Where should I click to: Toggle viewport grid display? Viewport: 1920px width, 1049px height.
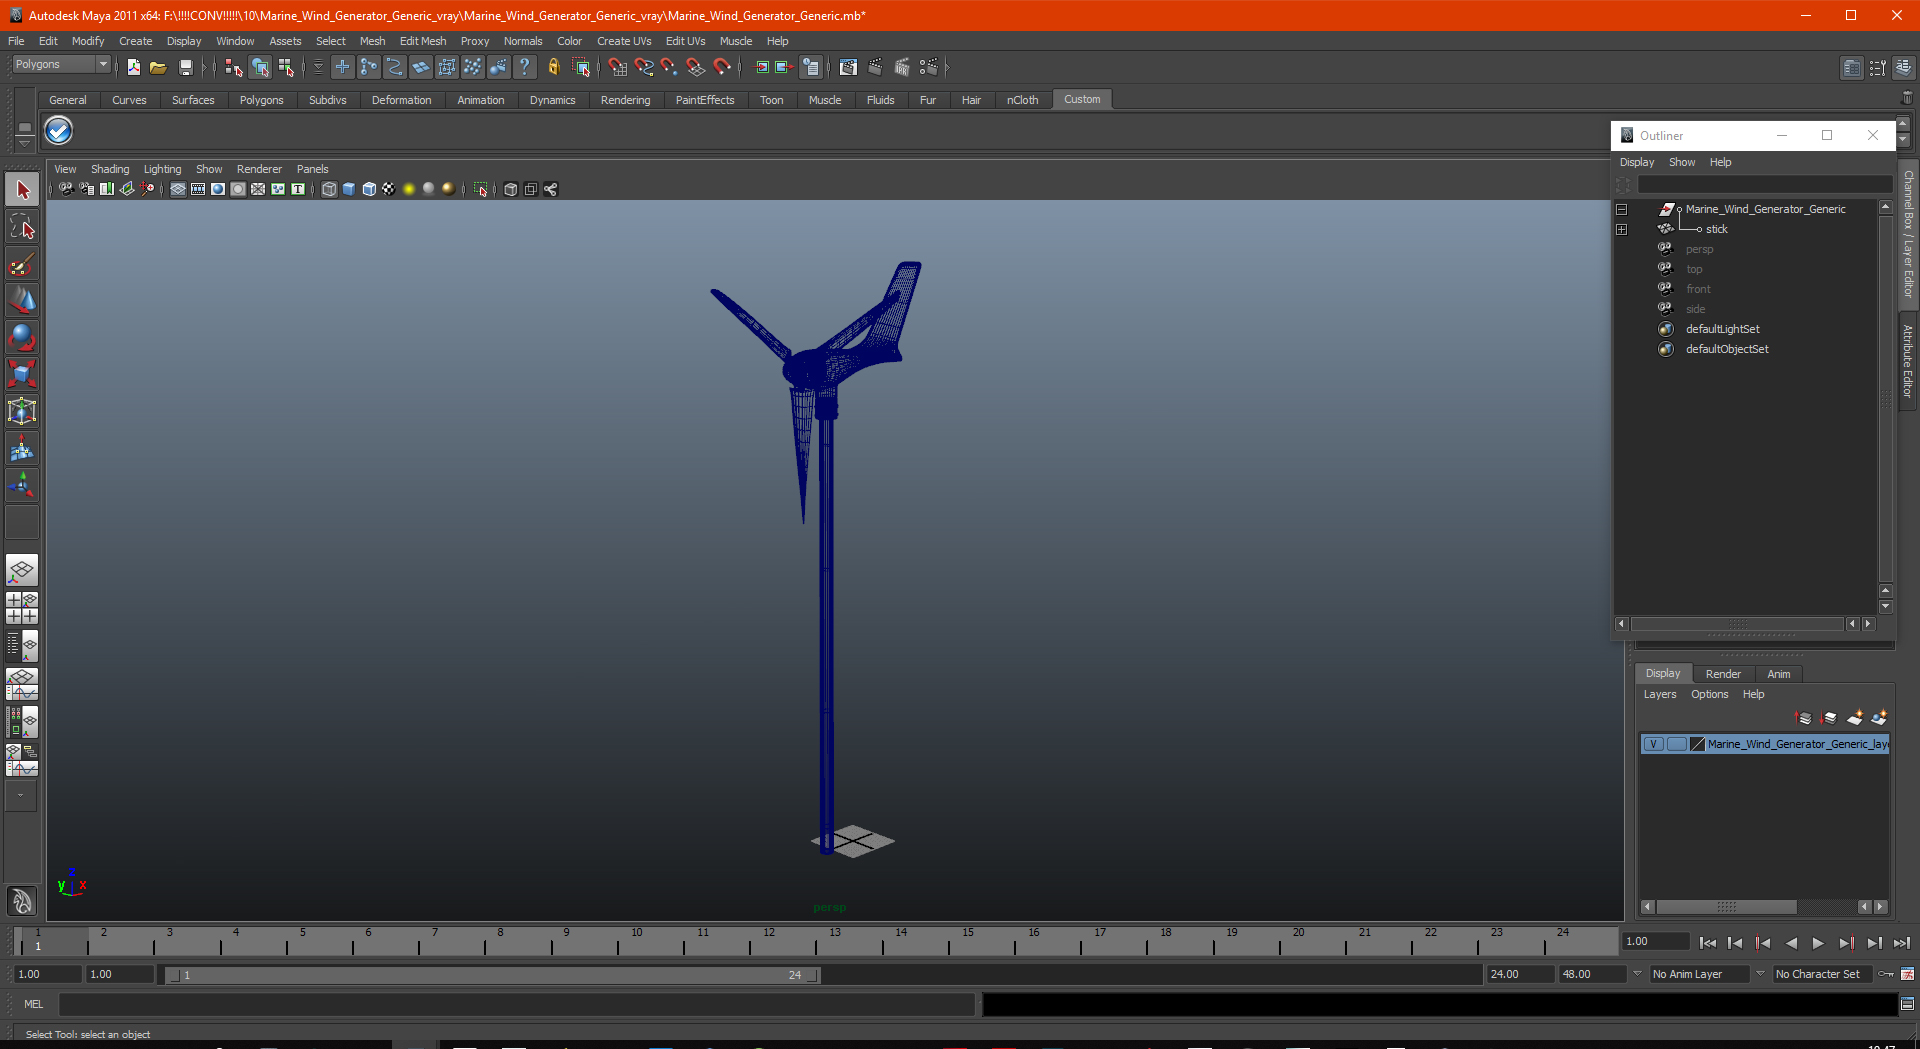(178, 189)
